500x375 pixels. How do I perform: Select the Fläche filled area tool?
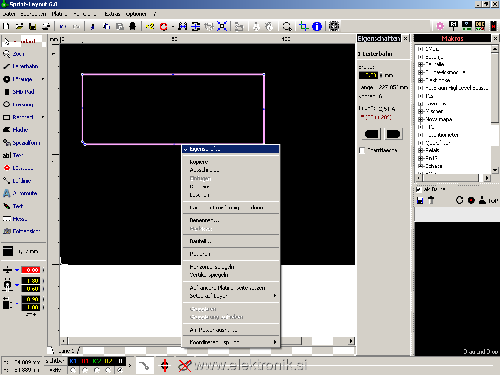pyautogui.click(x=15, y=130)
